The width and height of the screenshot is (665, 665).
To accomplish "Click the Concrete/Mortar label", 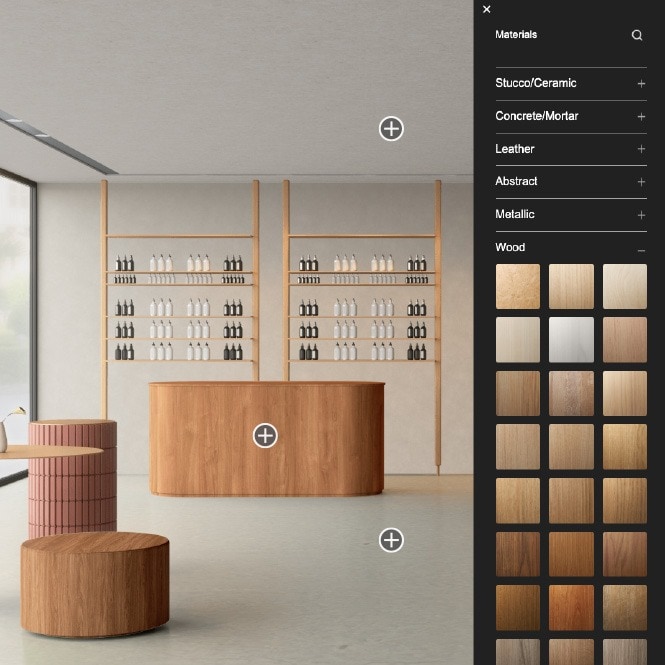I will (536, 116).
